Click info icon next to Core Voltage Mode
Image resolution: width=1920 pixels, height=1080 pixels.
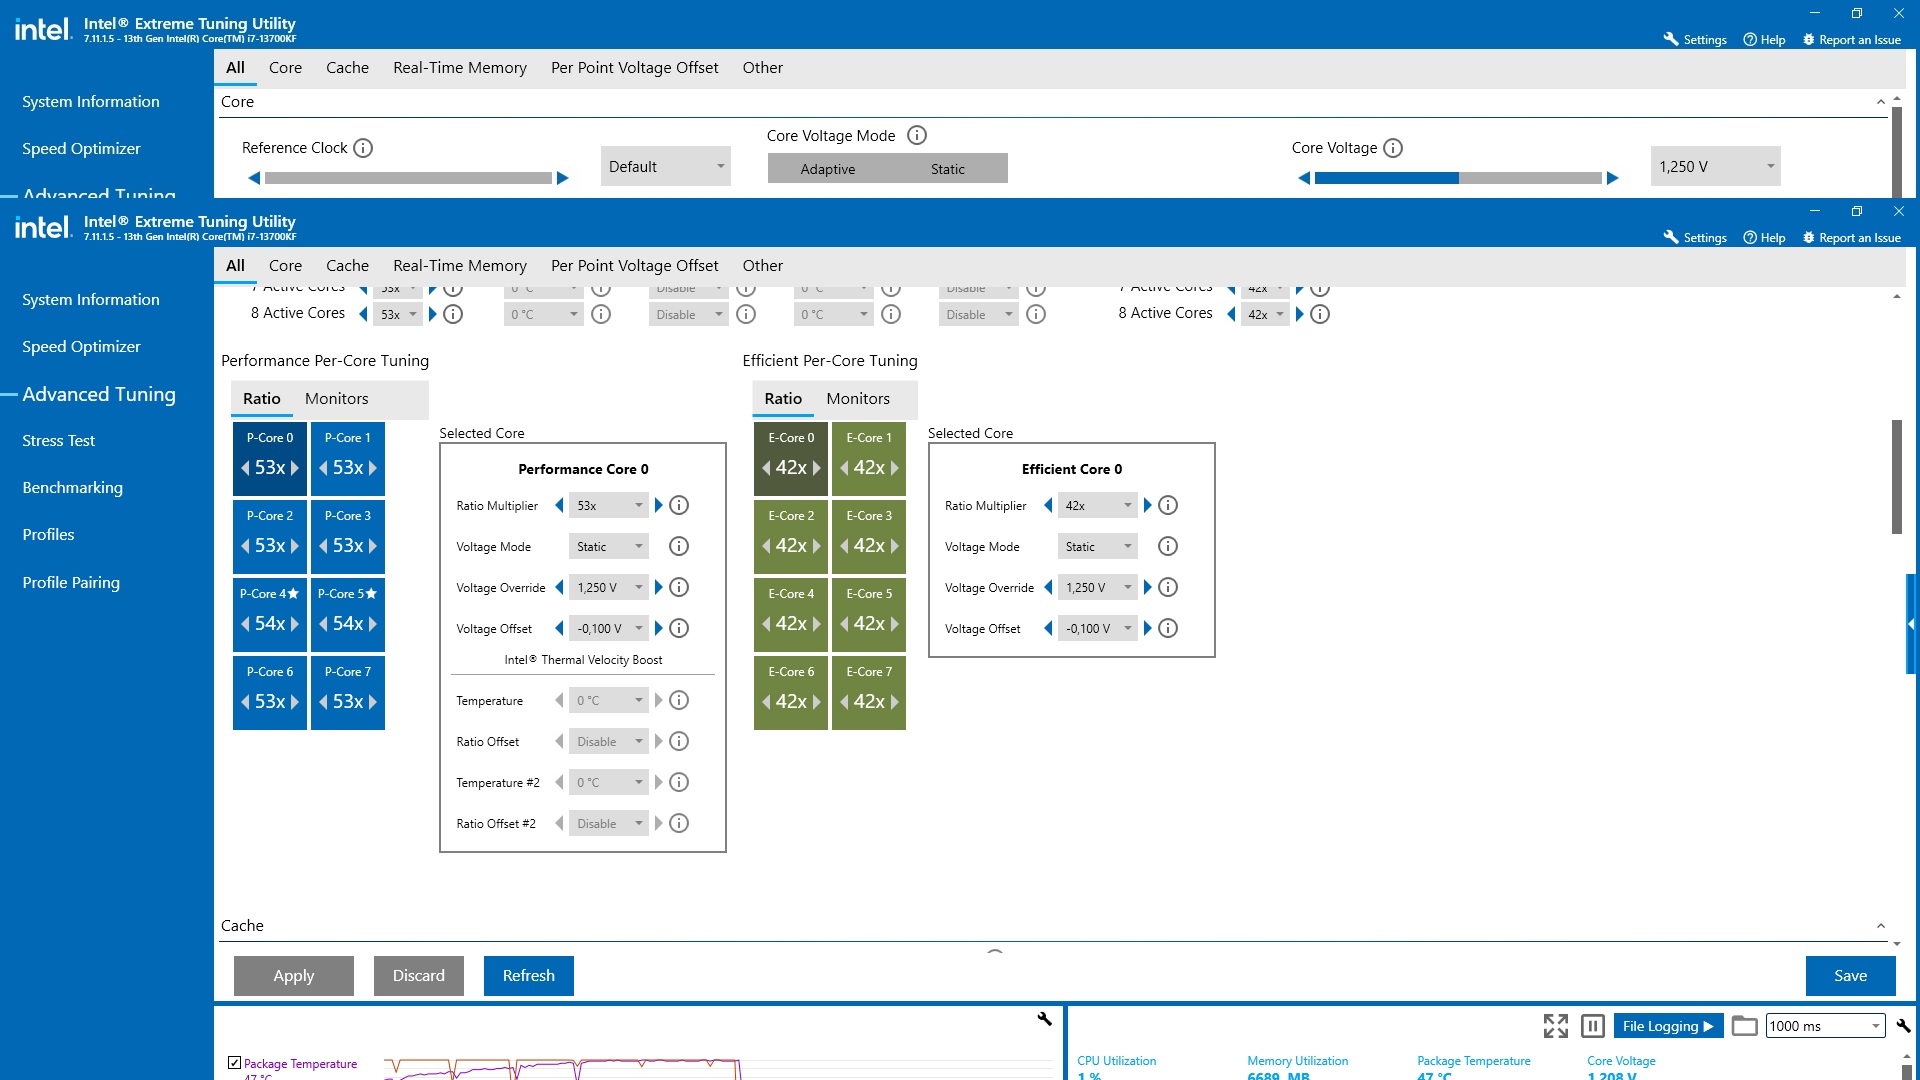pos(917,135)
